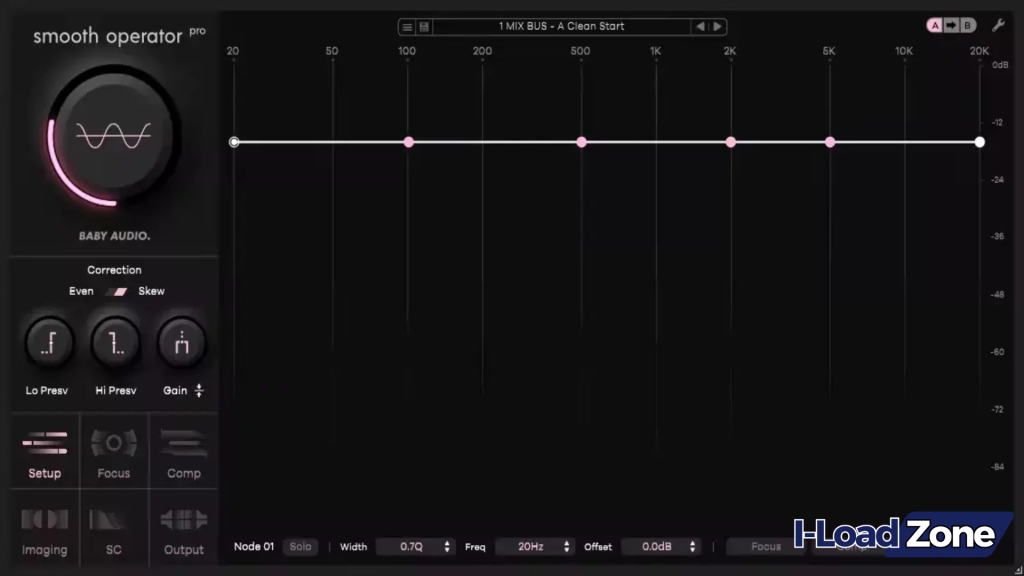Click the 50 frequency label
This screenshot has height=576, width=1024.
coord(332,51)
